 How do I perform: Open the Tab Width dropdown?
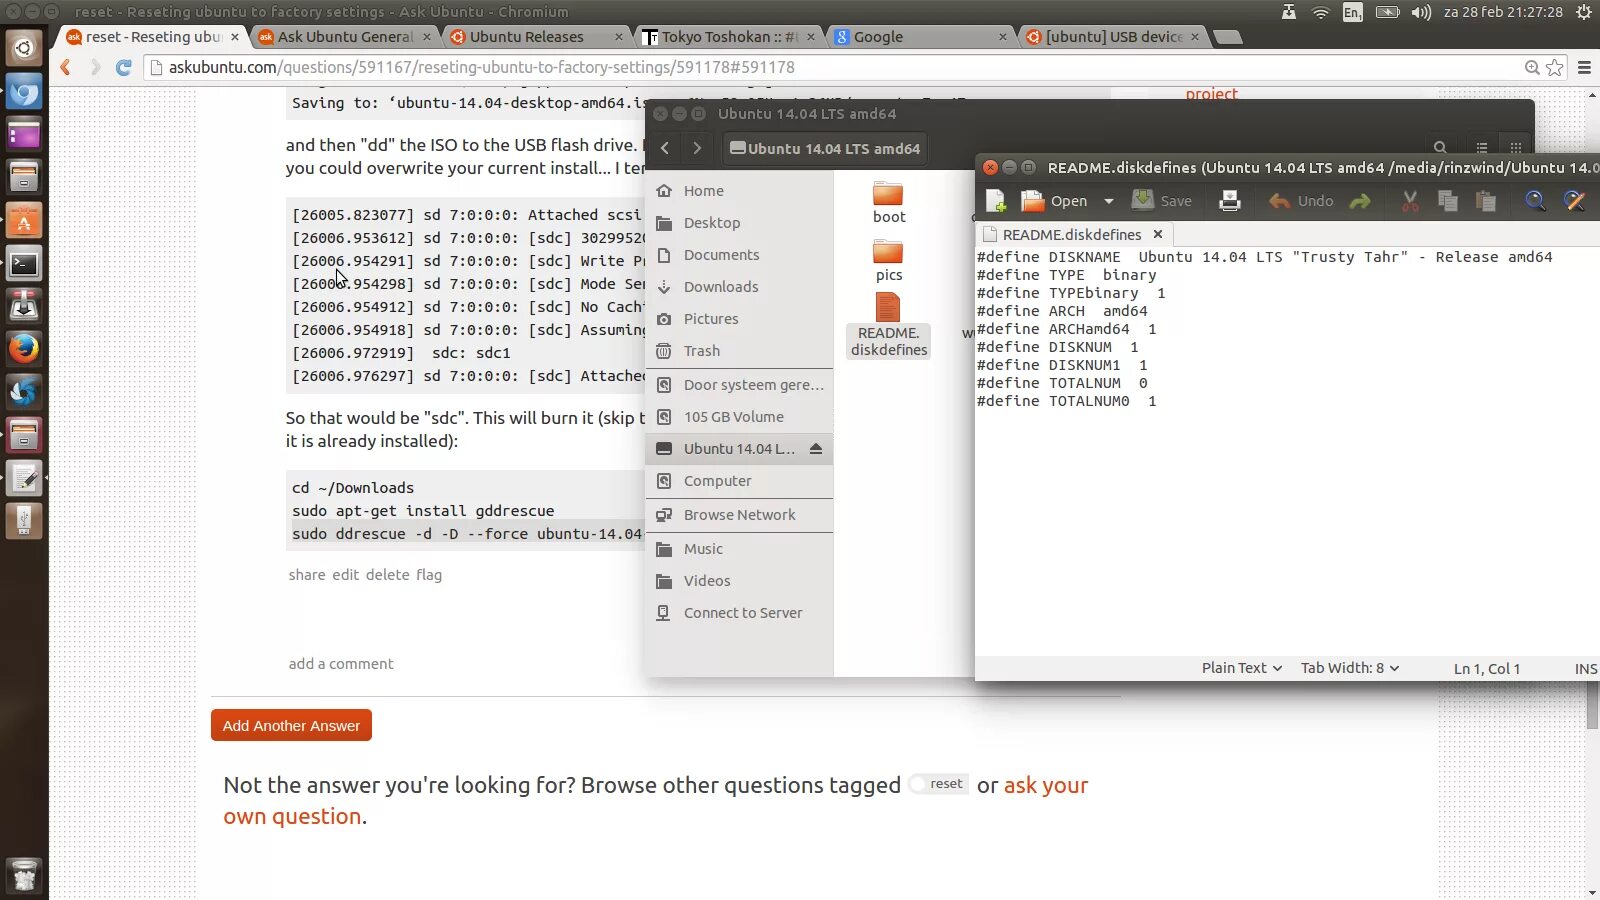click(x=1350, y=668)
